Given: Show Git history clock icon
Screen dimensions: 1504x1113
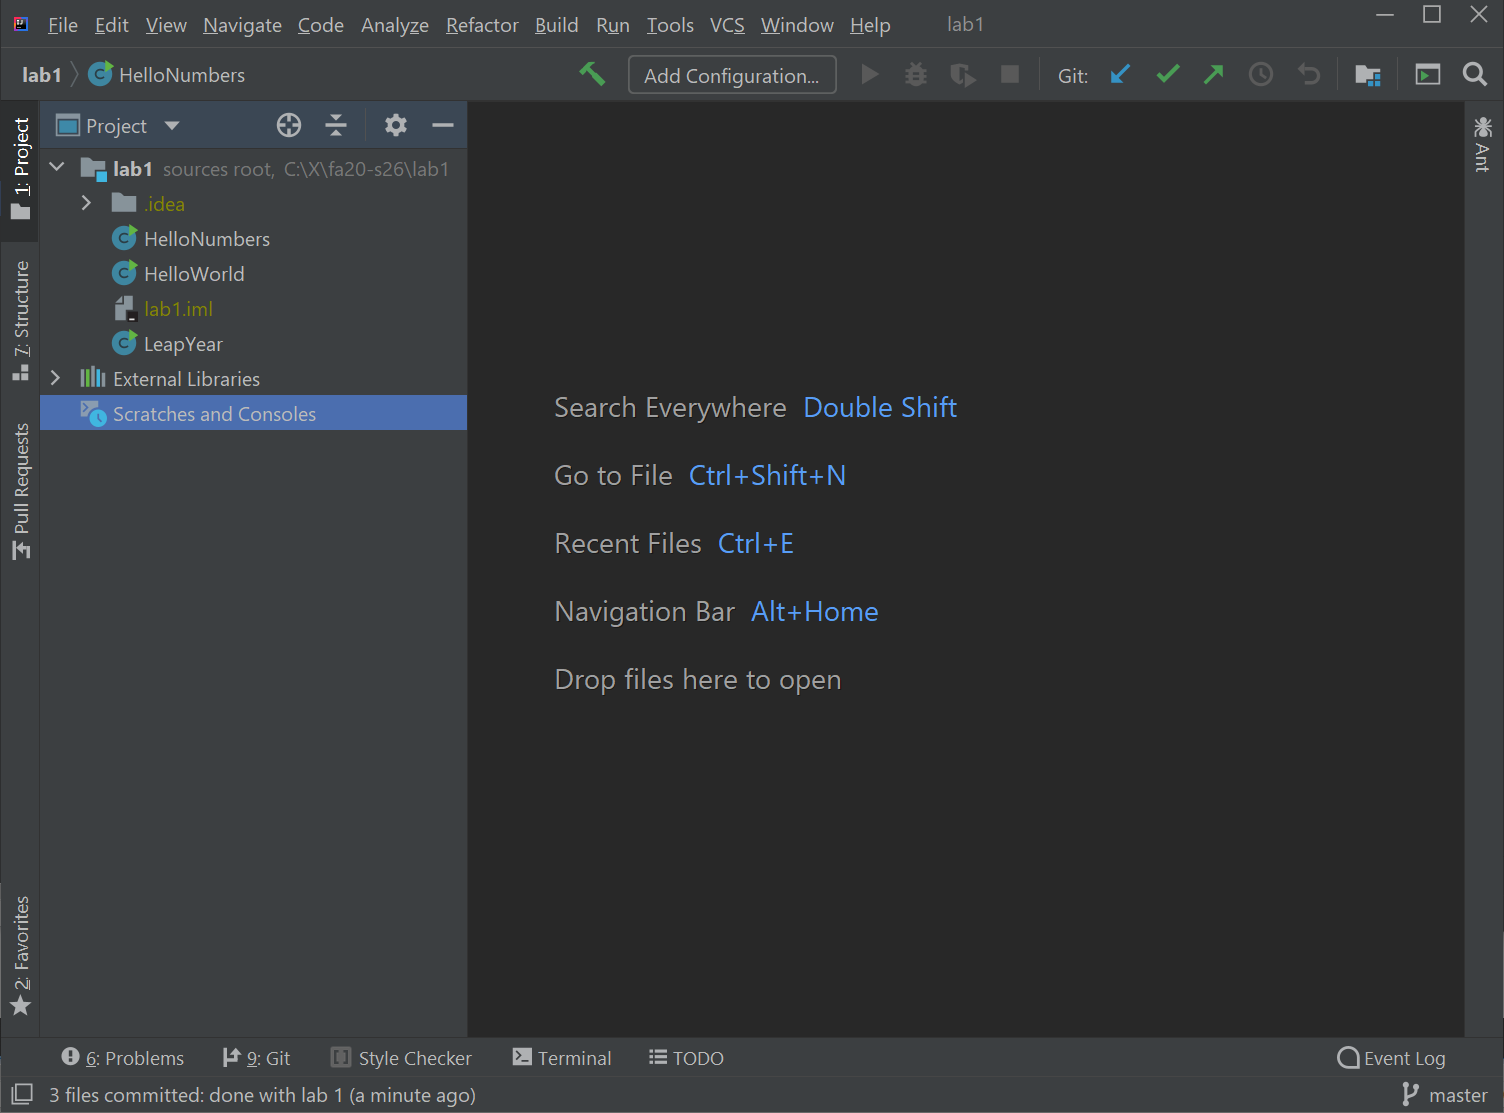Looking at the screenshot, I should [x=1261, y=74].
